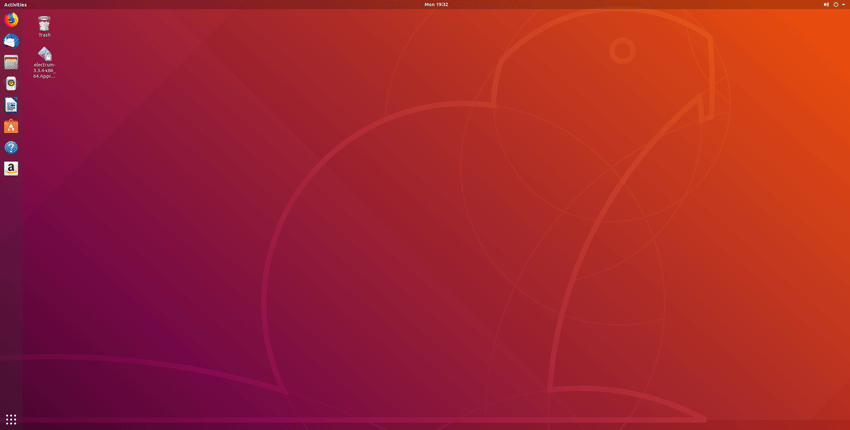Open the Files manager in the dock
The height and width of the screenshot is (430, 850).
11,62
